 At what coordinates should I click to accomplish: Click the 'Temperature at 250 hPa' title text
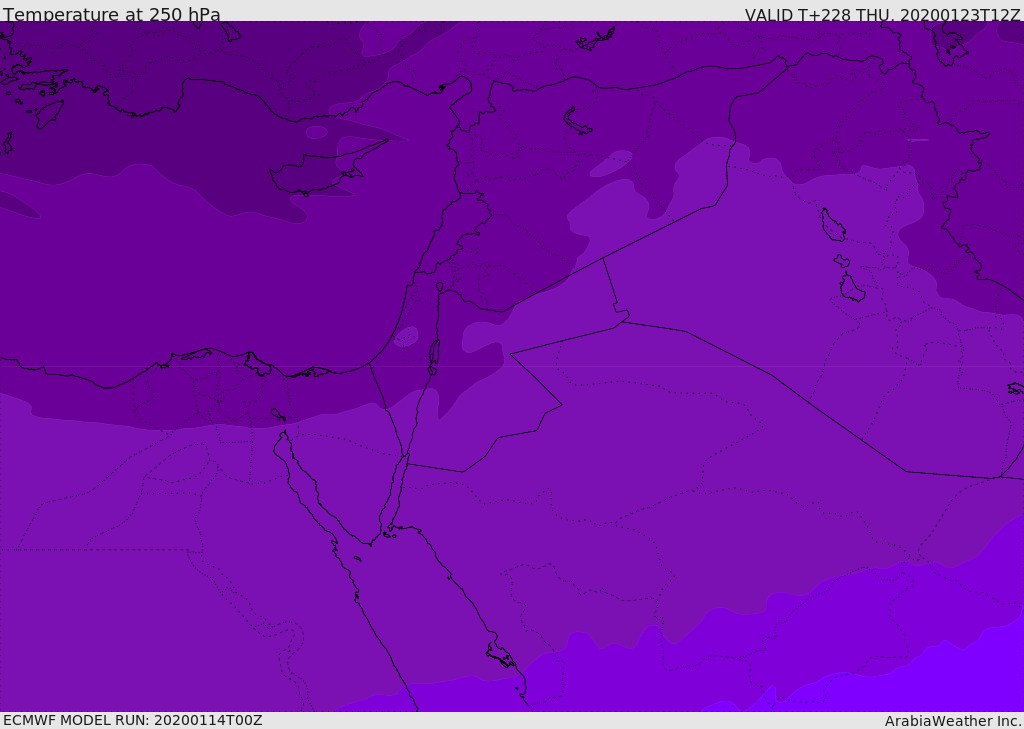(x=112, y=14)
